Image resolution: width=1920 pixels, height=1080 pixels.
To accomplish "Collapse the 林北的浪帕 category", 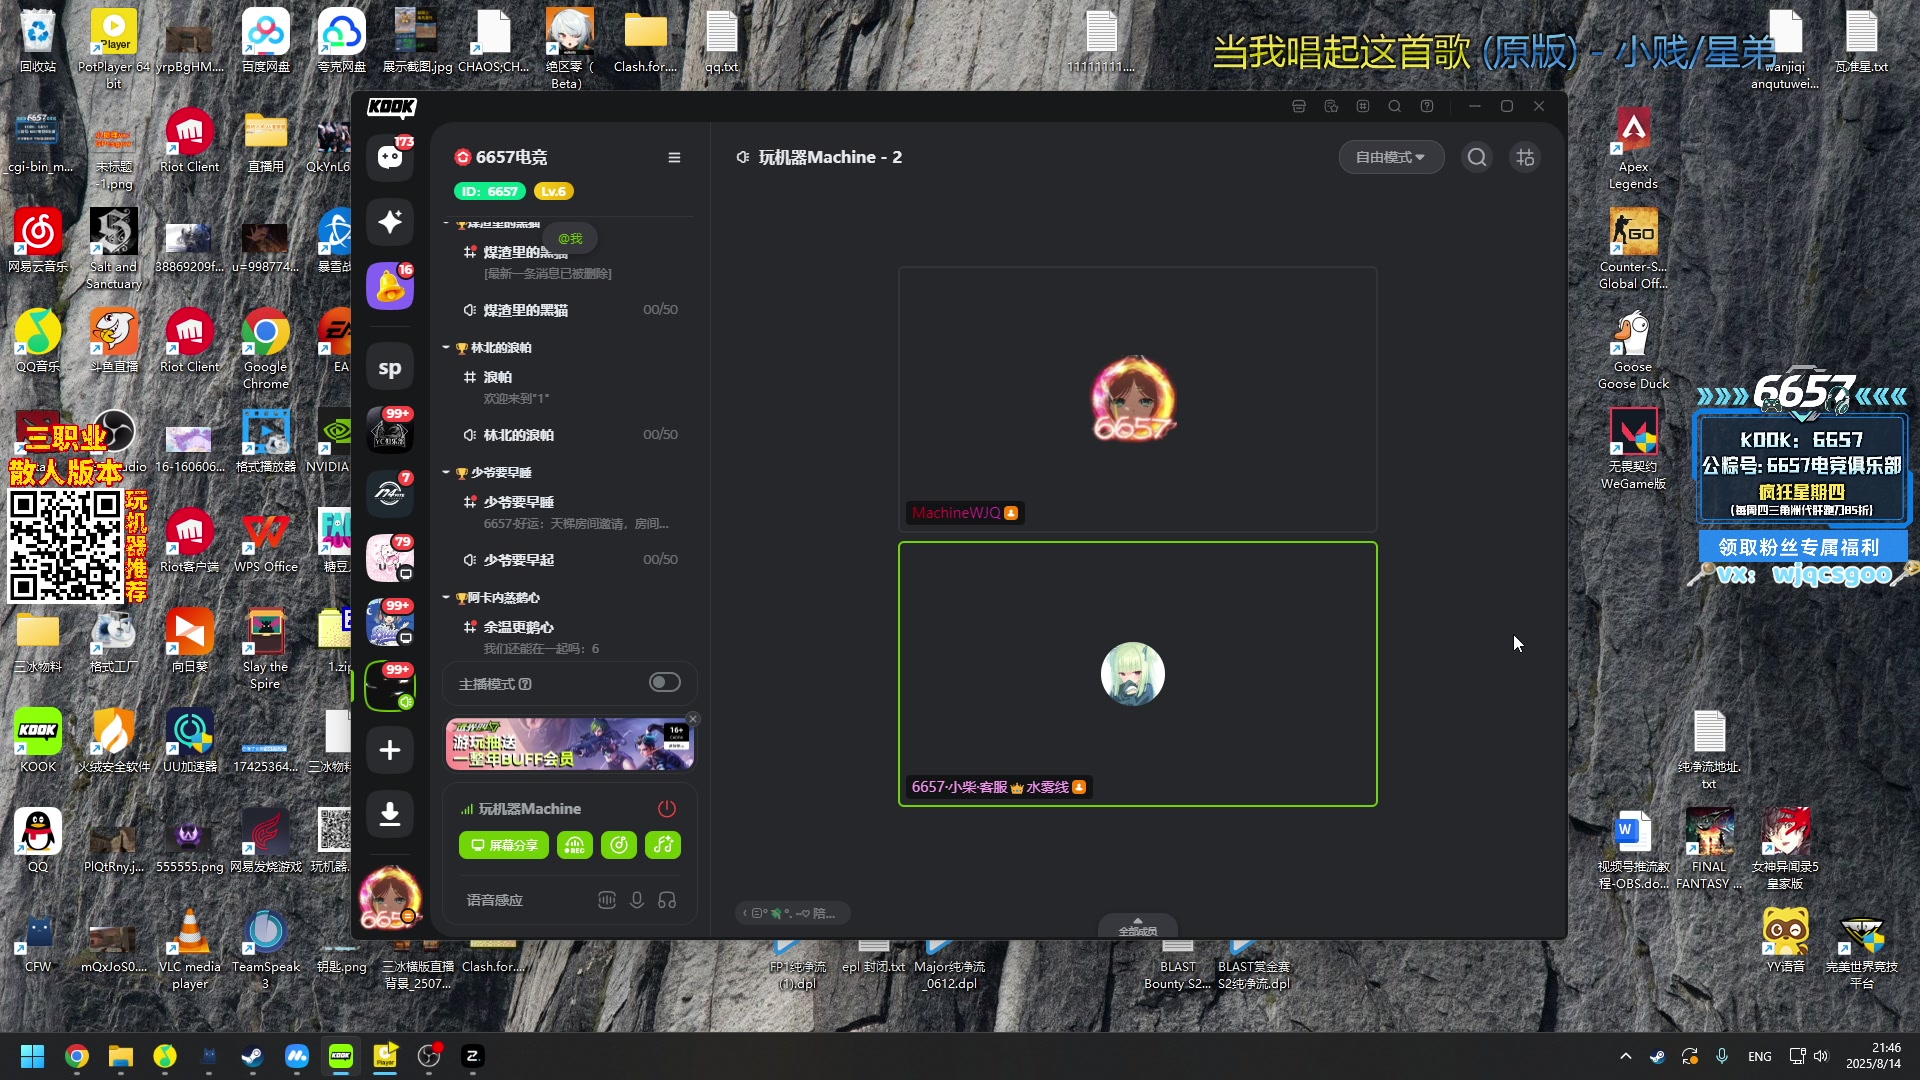I will point(446,347).
